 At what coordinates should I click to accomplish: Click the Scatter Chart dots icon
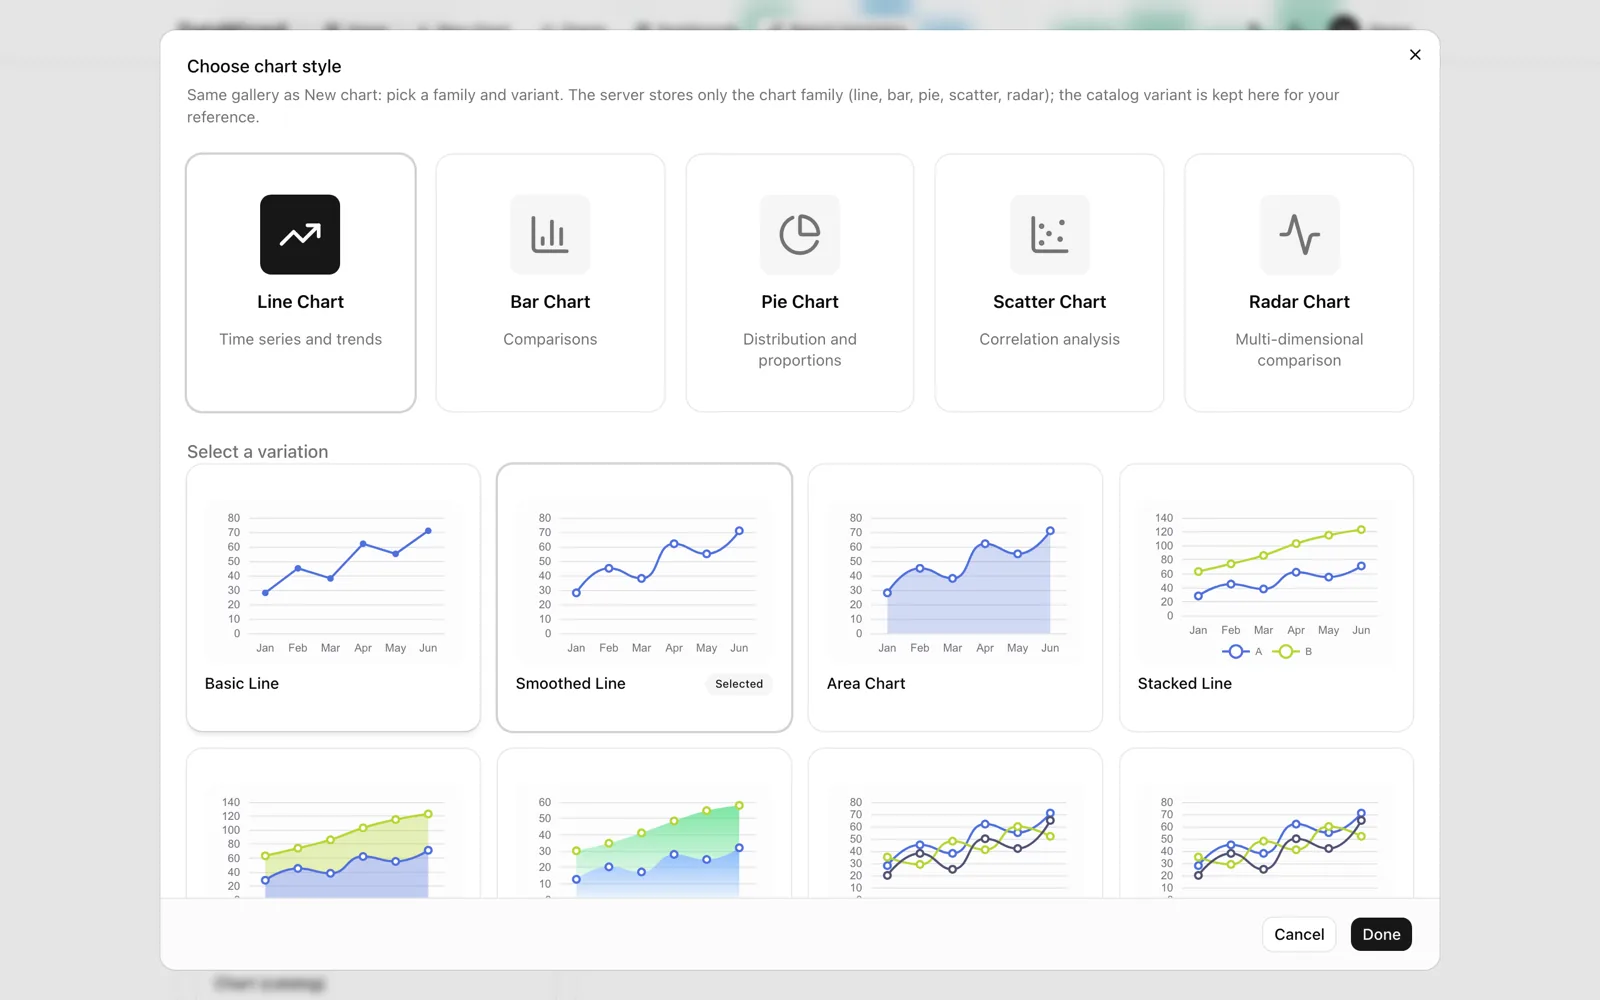point(1049,234)
